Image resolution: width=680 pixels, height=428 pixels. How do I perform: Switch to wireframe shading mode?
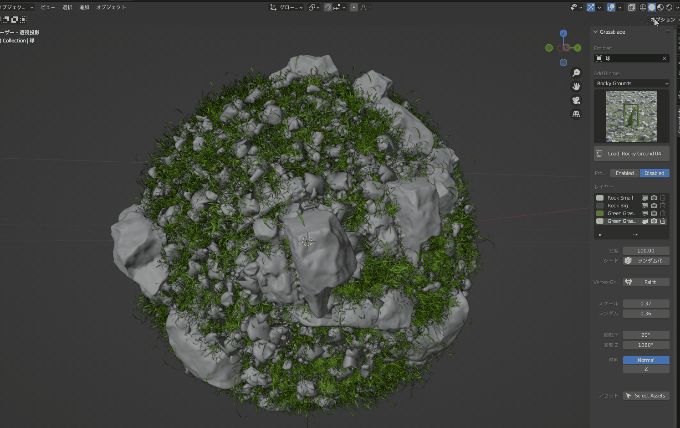tap(643, 7)
